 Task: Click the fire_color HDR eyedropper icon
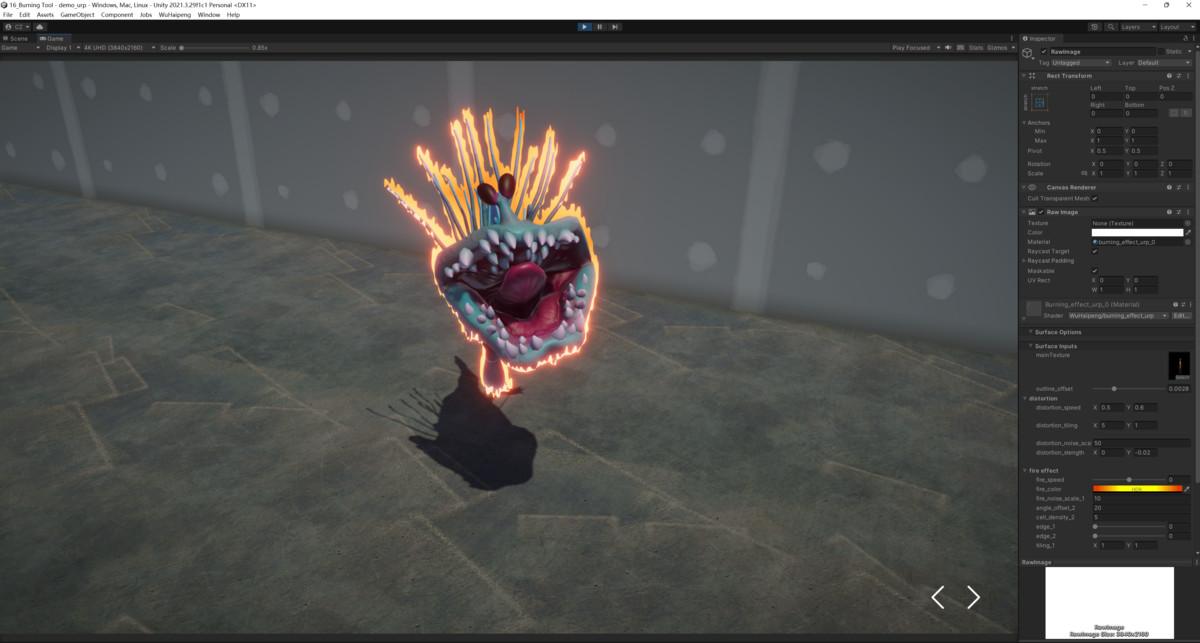tap(1188, 489)
